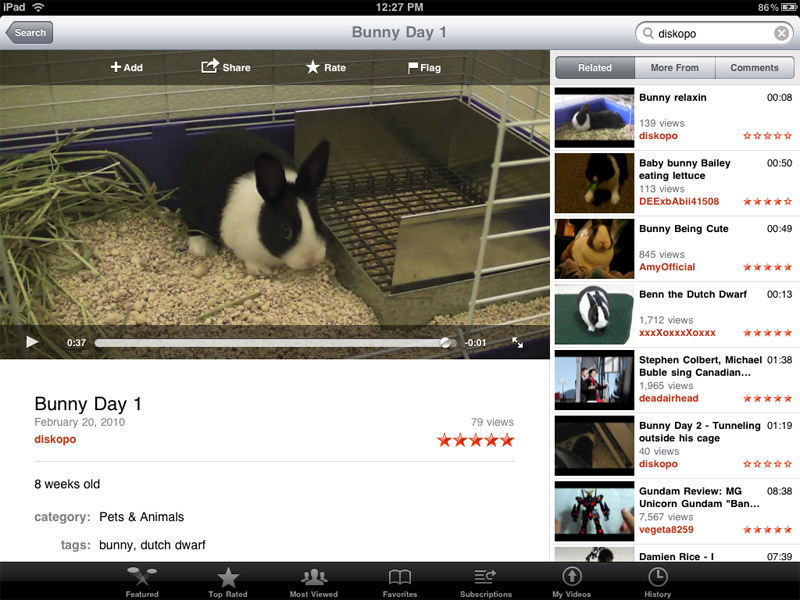Screen dimensions: 800x600
Task: Select Bunny Day 2 - Tunneling title
Action: click(699, 432)
